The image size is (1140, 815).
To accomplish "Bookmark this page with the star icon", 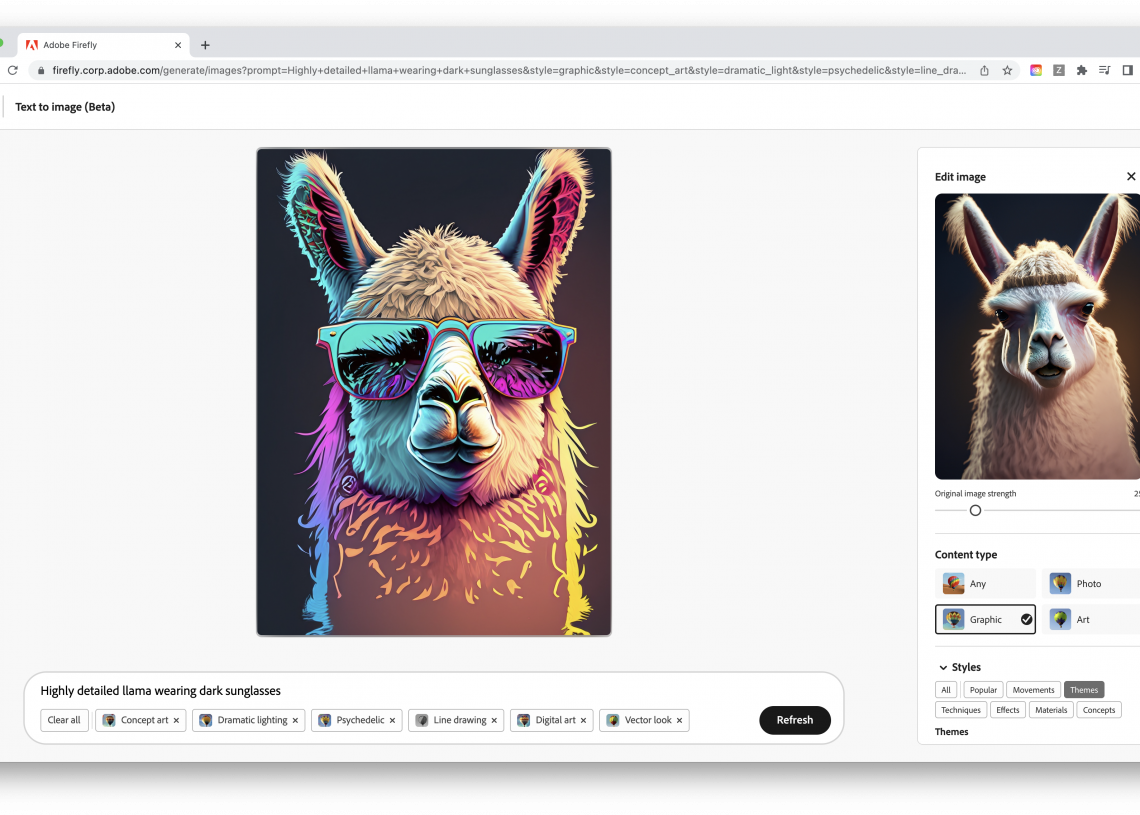I will click(1007, 71).
